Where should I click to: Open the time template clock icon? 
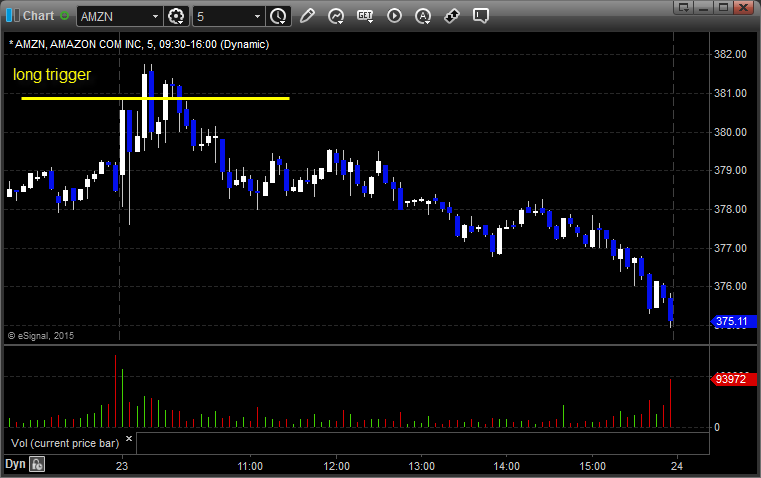(278, 16)
